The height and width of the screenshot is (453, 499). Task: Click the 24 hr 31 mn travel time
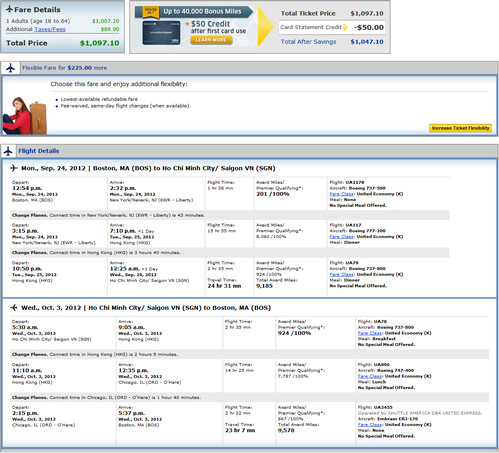coord(224,286)
